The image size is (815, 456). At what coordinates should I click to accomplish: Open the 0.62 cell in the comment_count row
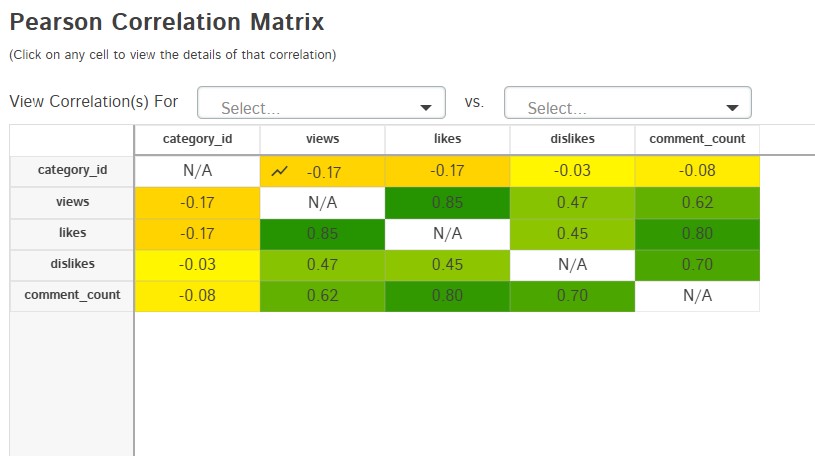pos(322,295)
